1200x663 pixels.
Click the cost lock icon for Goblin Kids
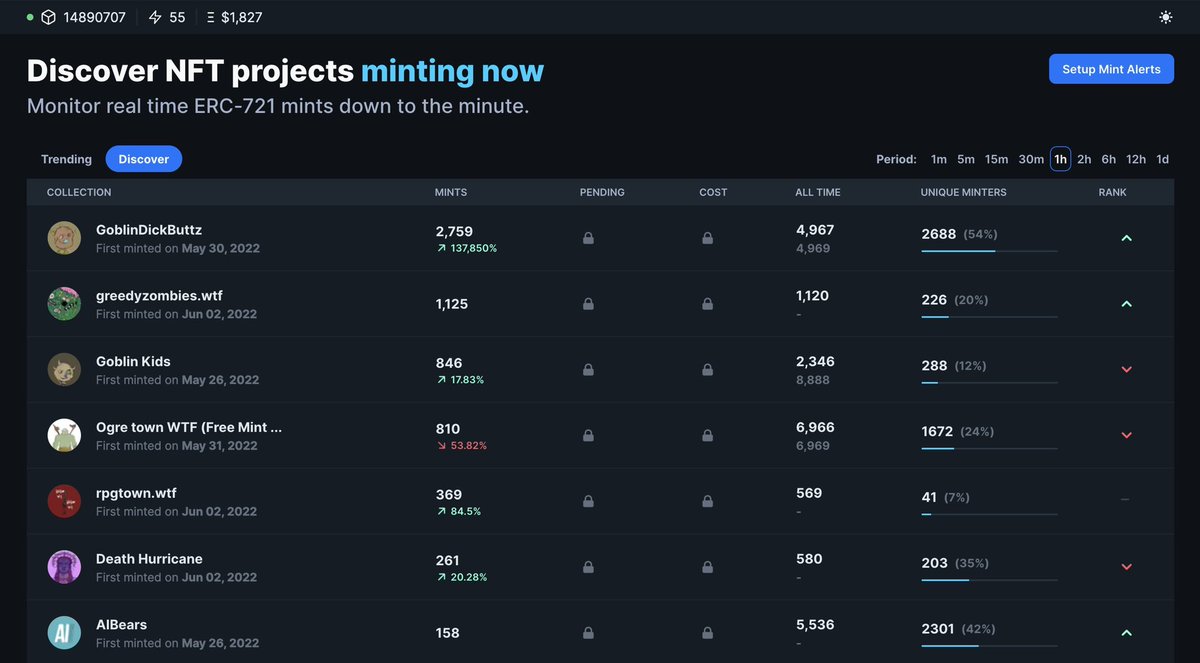click(x=707, y=370)
